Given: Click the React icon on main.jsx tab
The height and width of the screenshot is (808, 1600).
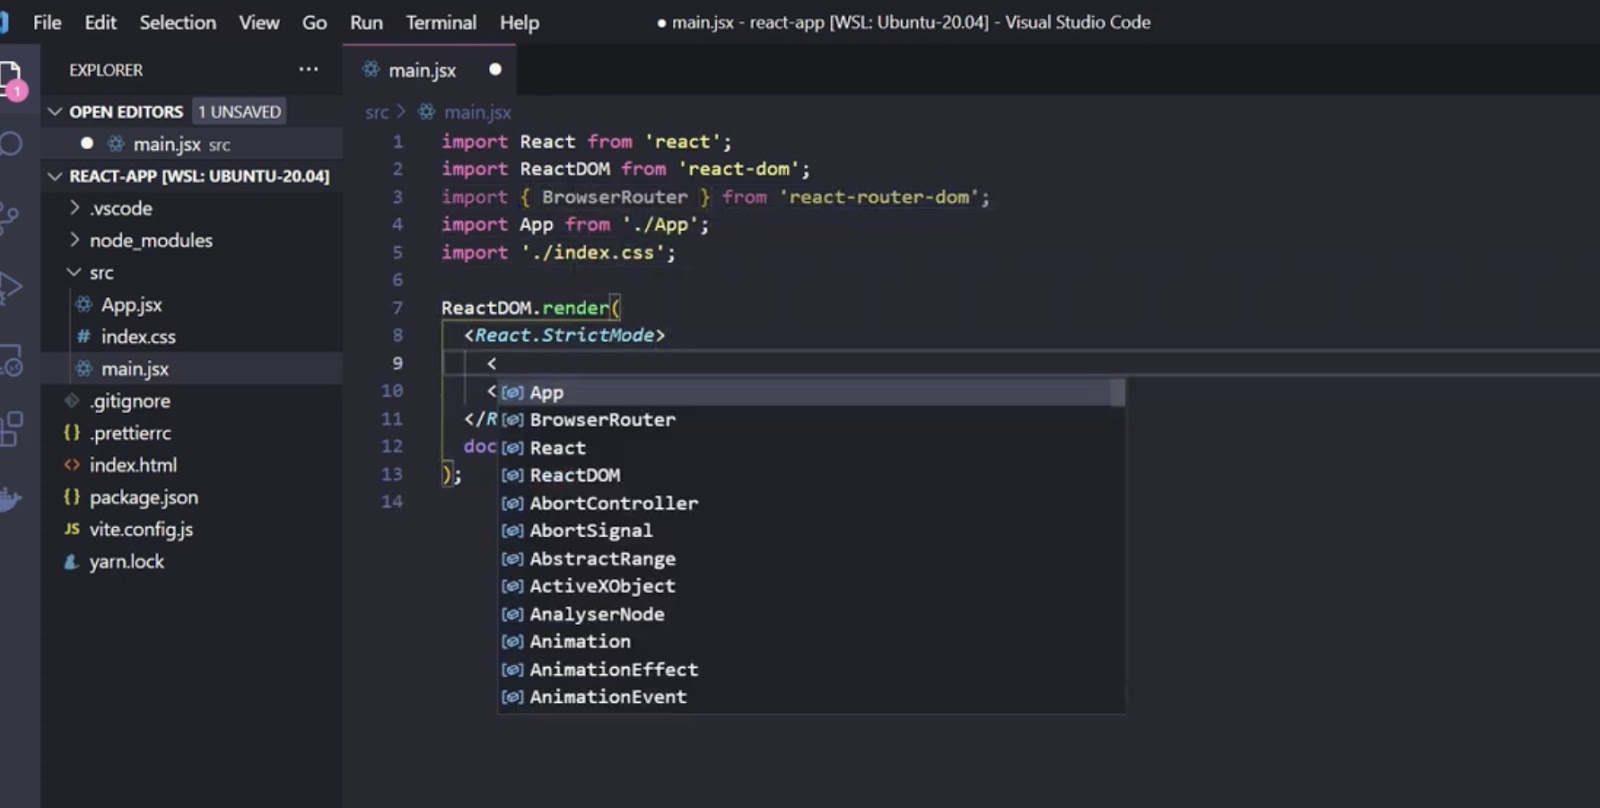Looking at the screenshot, I should click(371, 69).
